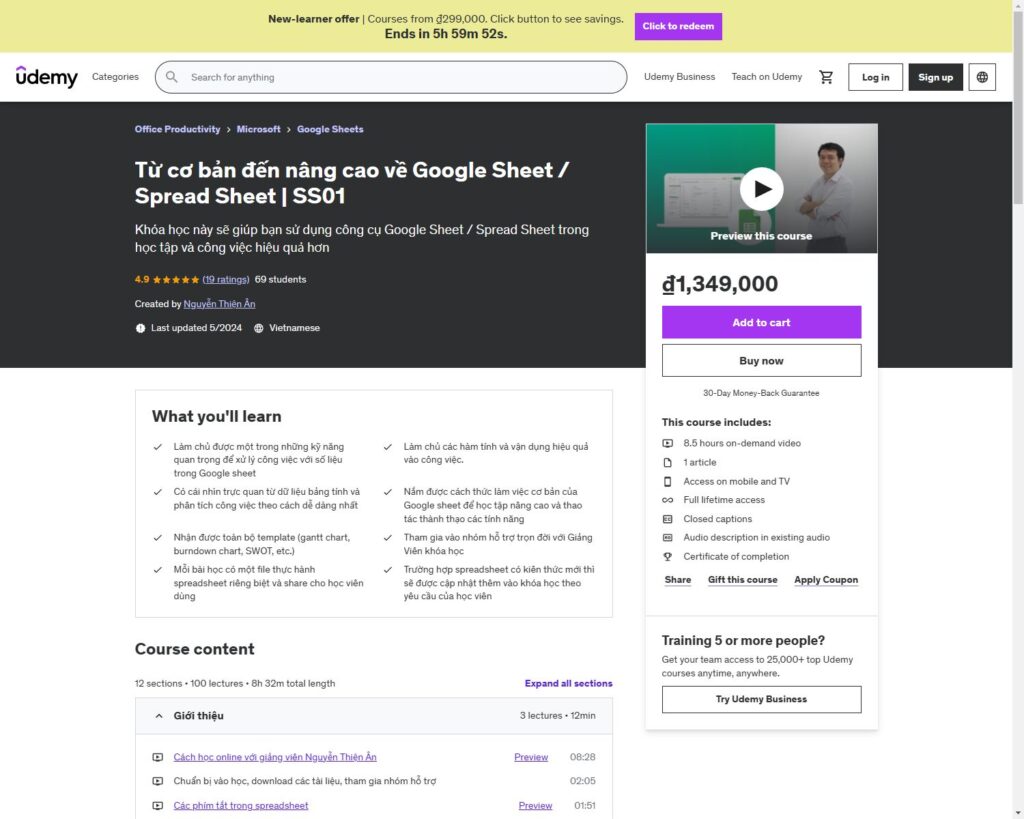The height and width of the screenshot is (819, 1024).
Task: Type in the Search for anything field
Action: (400, 77)
